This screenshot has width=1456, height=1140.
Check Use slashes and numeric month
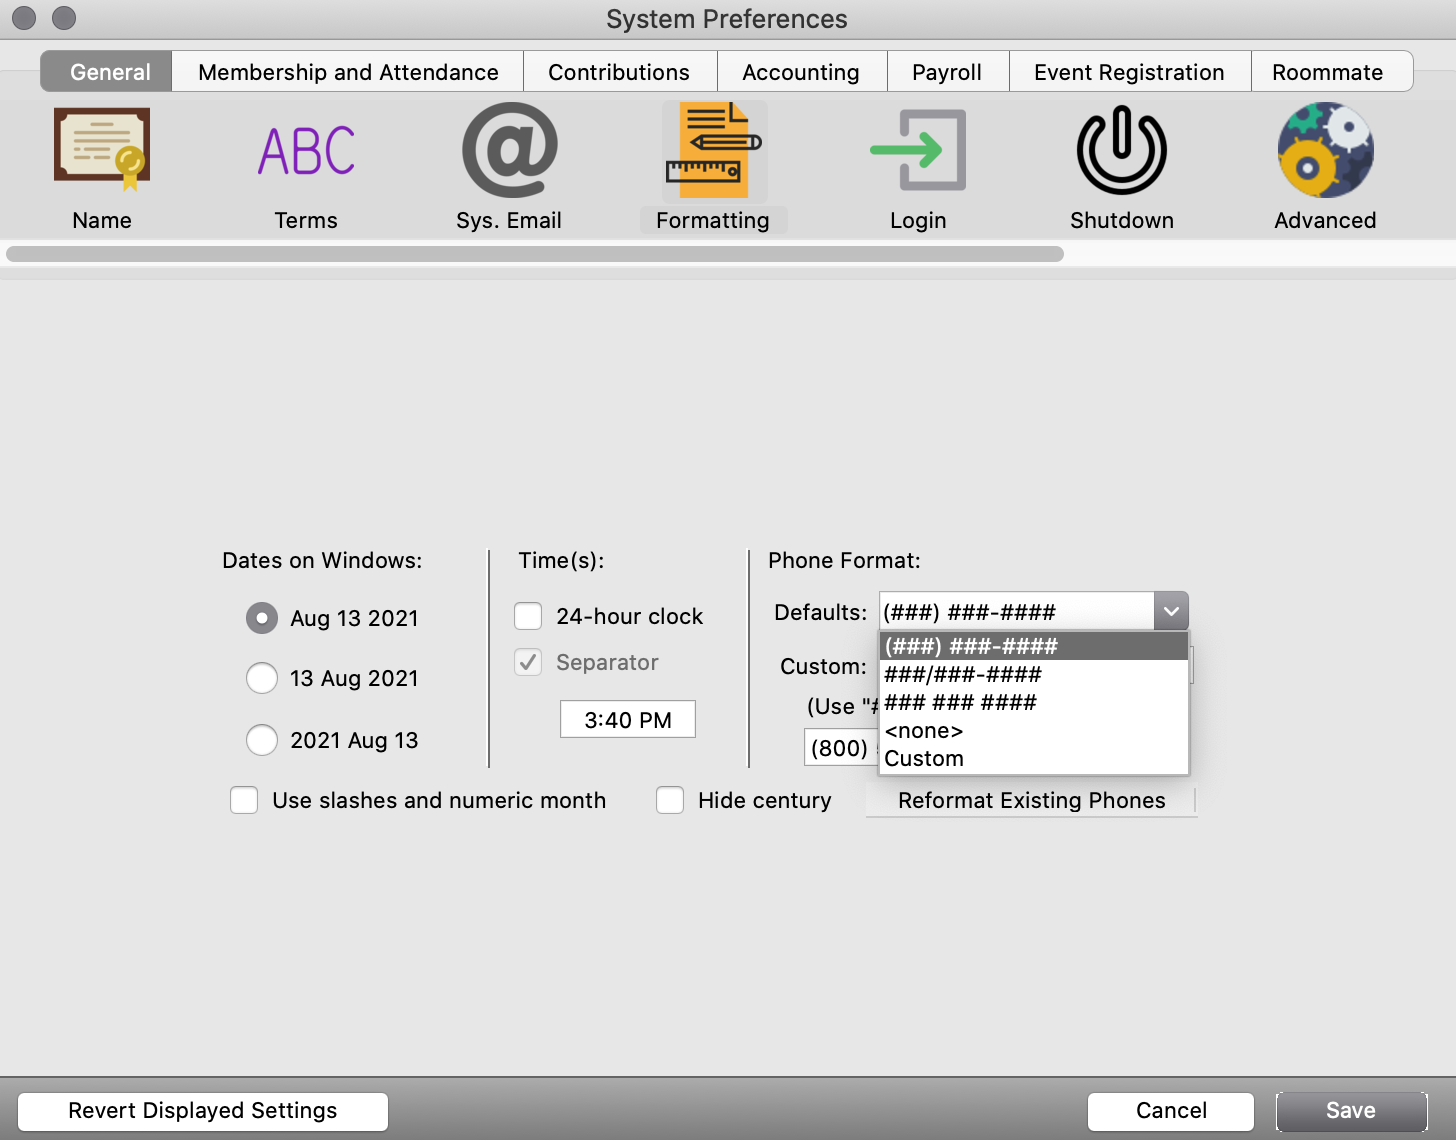(244, 800)
